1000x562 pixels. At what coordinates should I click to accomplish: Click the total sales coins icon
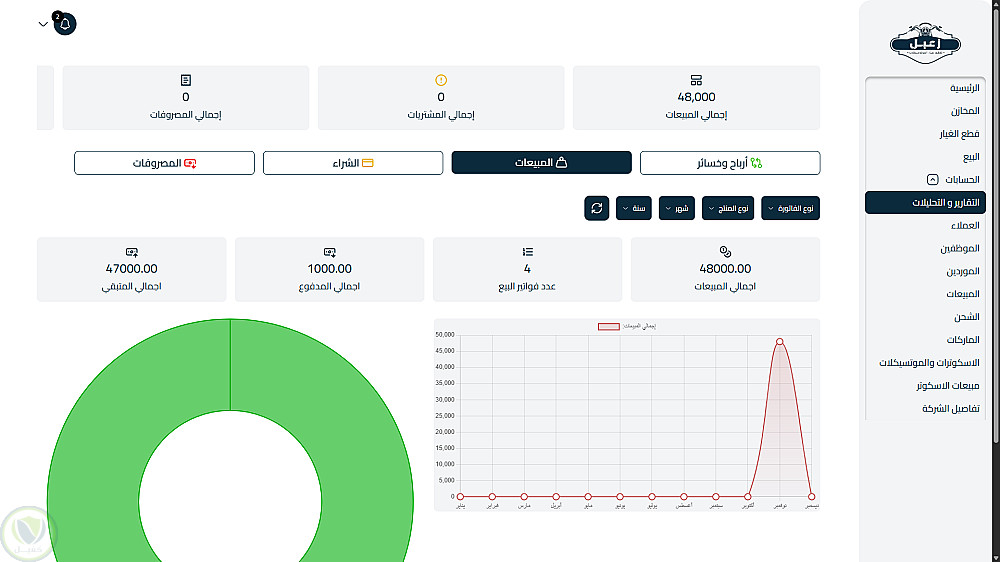[725, 251]
